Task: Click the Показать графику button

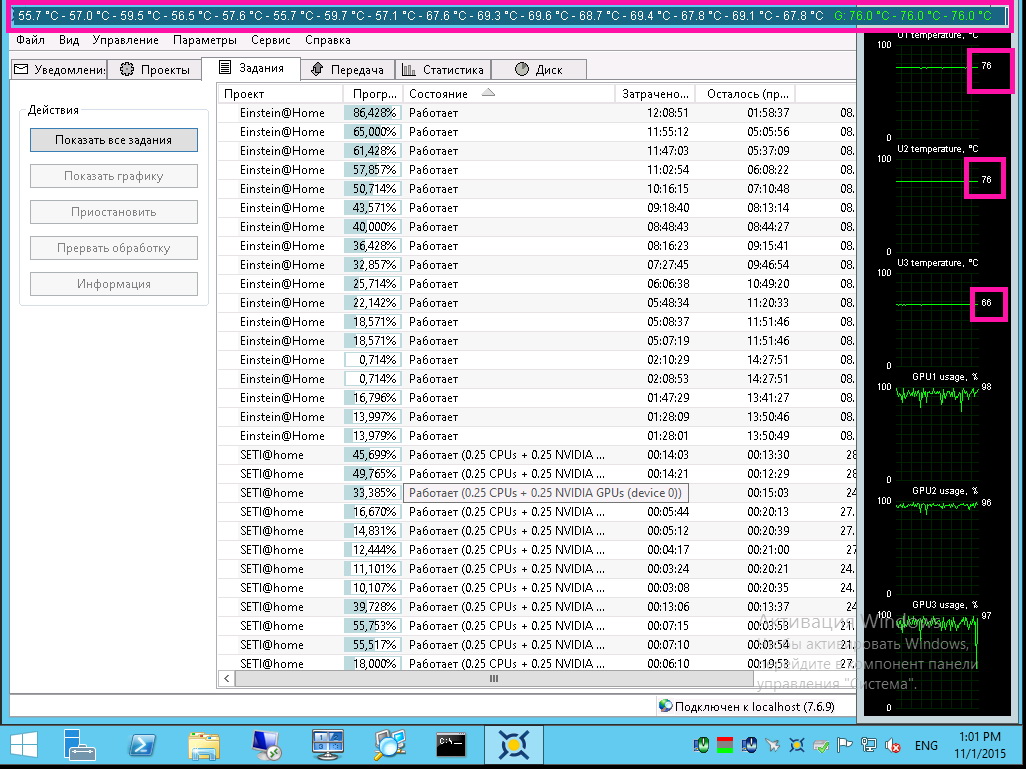Action: coord(114,176)
